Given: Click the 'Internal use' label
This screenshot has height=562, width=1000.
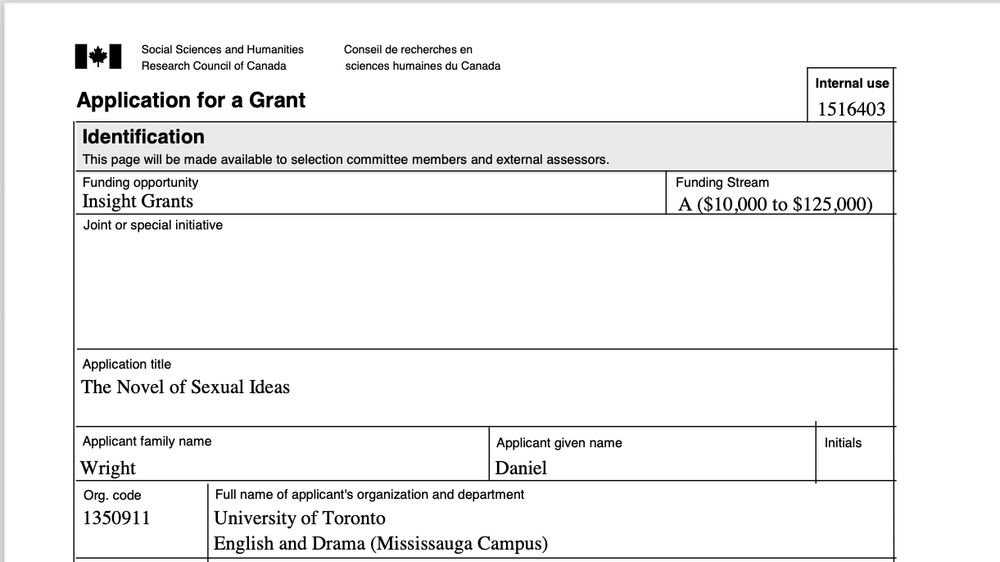Looking at the screenshot, I should [x=851, y=84].
